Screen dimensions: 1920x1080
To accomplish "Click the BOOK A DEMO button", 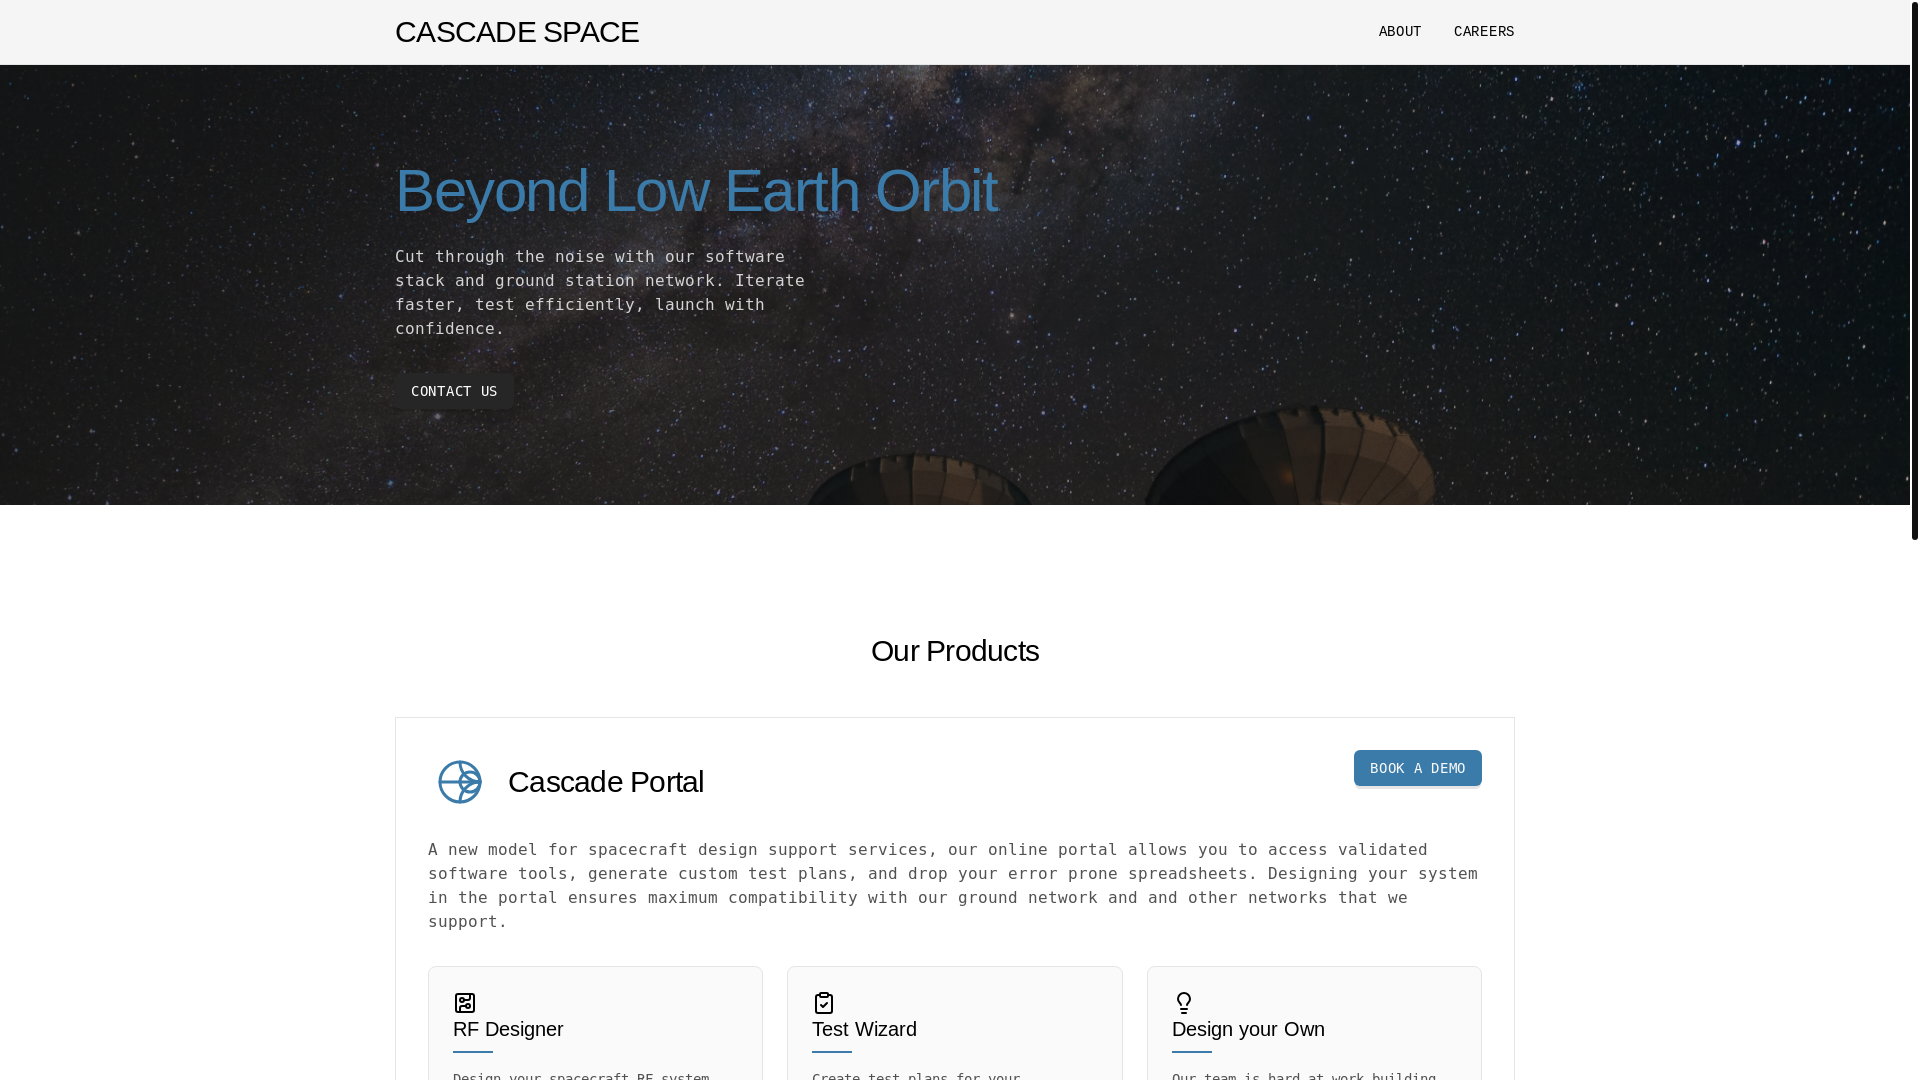I will (x=1418, y=768).
